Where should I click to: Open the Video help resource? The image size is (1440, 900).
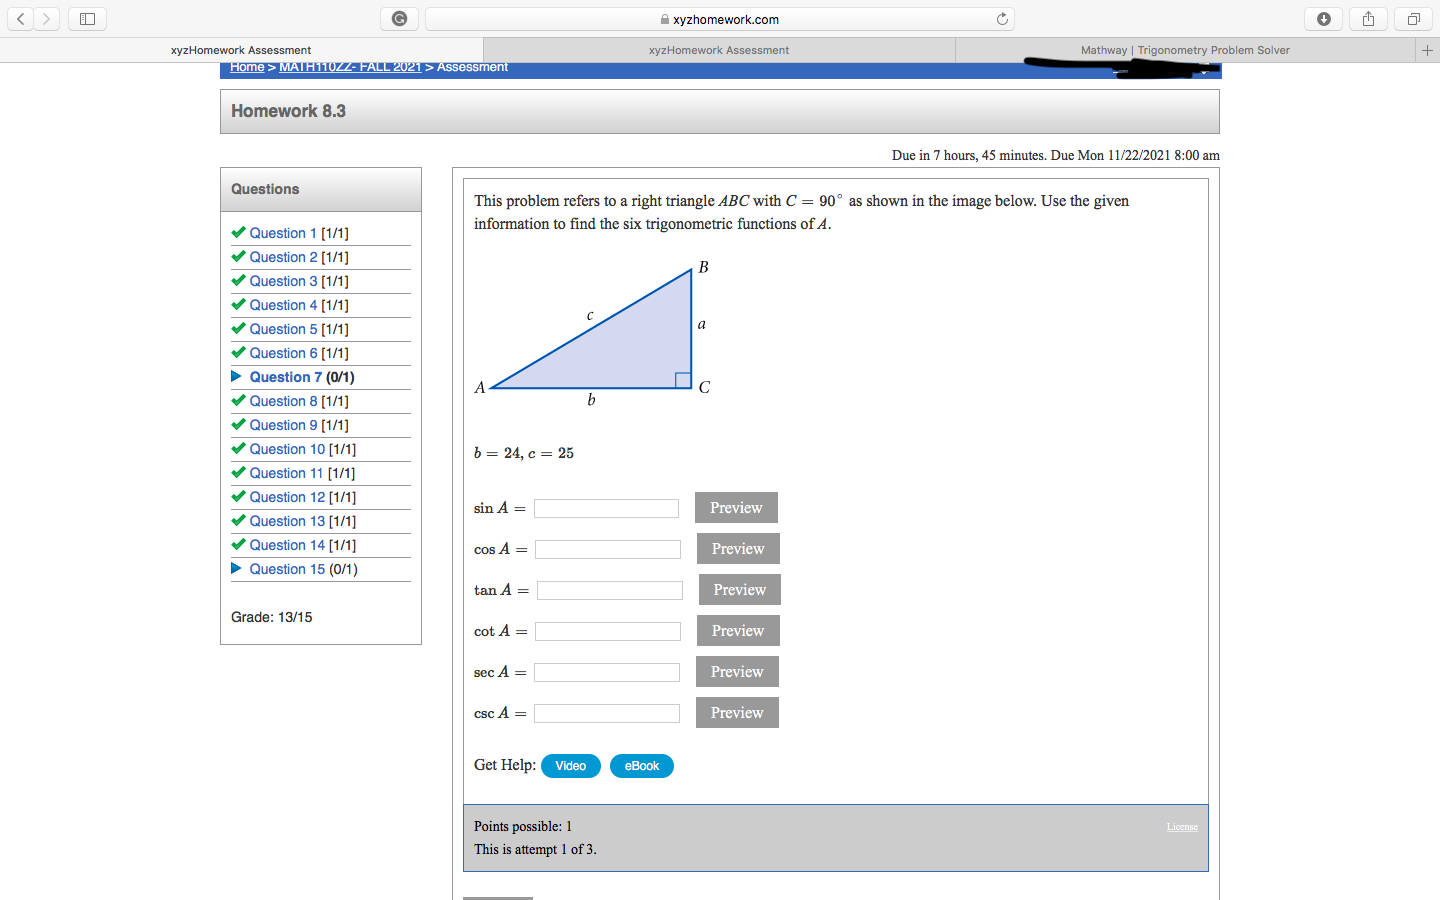pos(570,765)
